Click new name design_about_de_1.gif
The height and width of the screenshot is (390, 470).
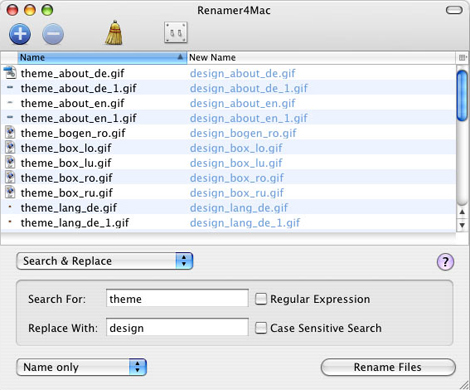(249, 88)
